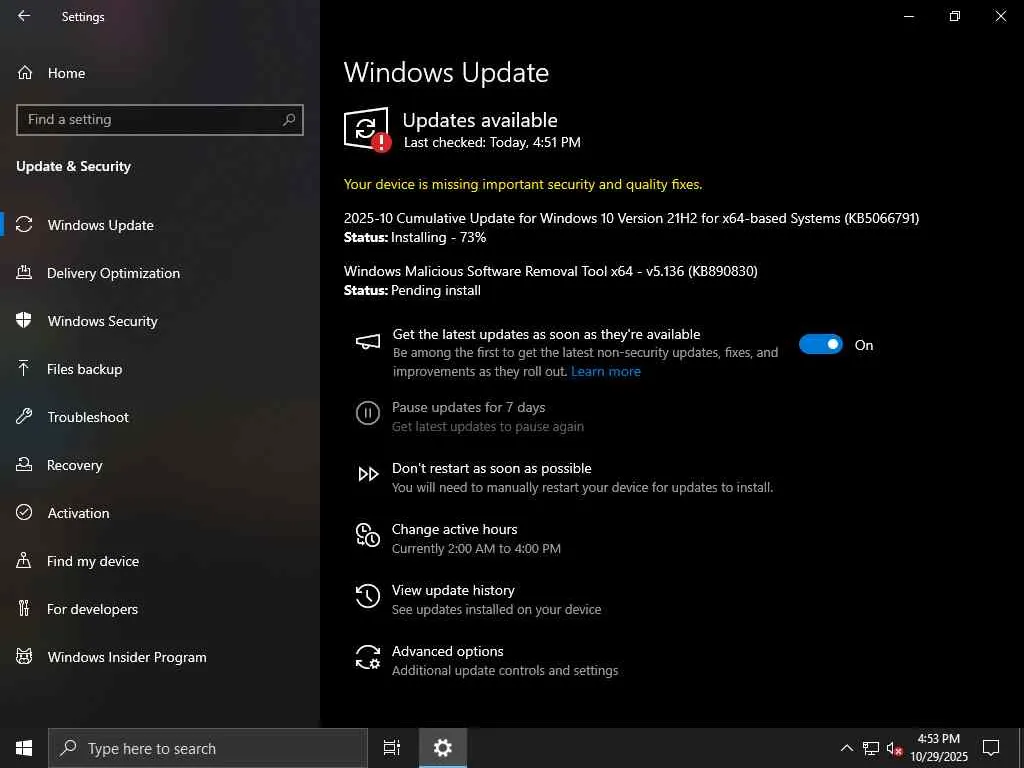
Task: Open the Troubleshoot page
Action: 160,417
